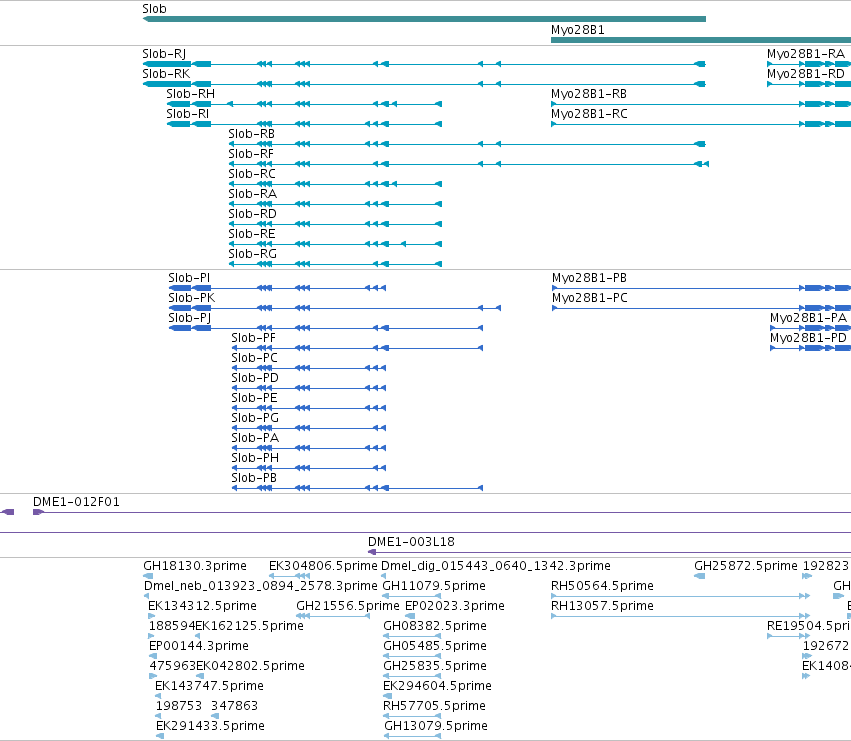Select the 188594 EST label
Image resolution: width=851 pixels, height=741 pixels.
[172, 626]
